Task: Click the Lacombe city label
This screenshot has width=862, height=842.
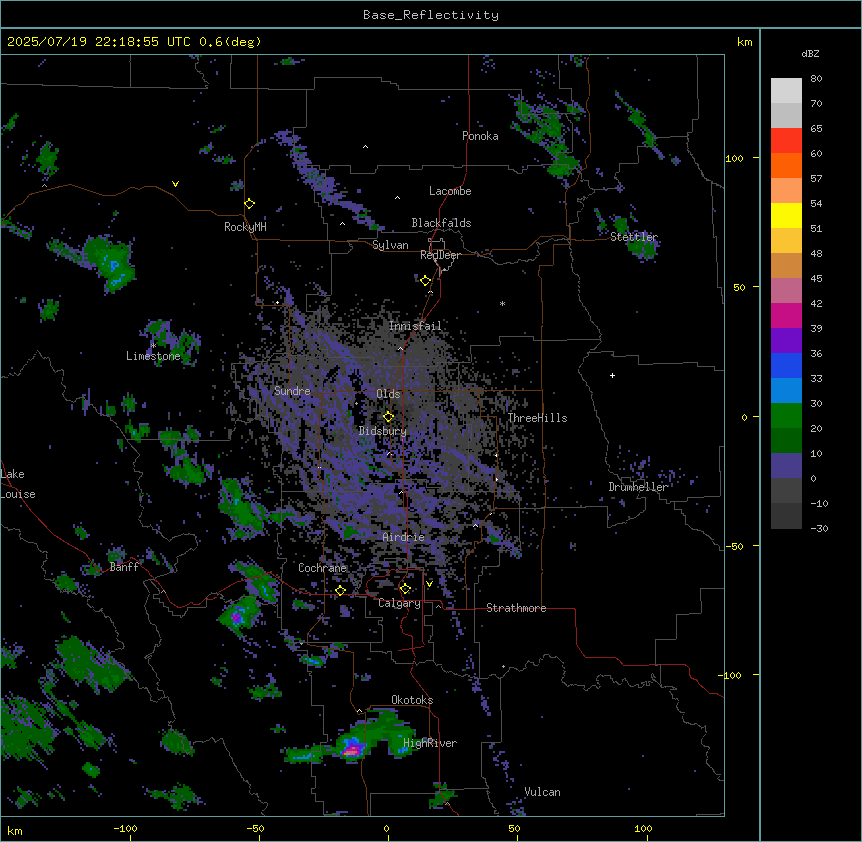Action: (450, 191)
